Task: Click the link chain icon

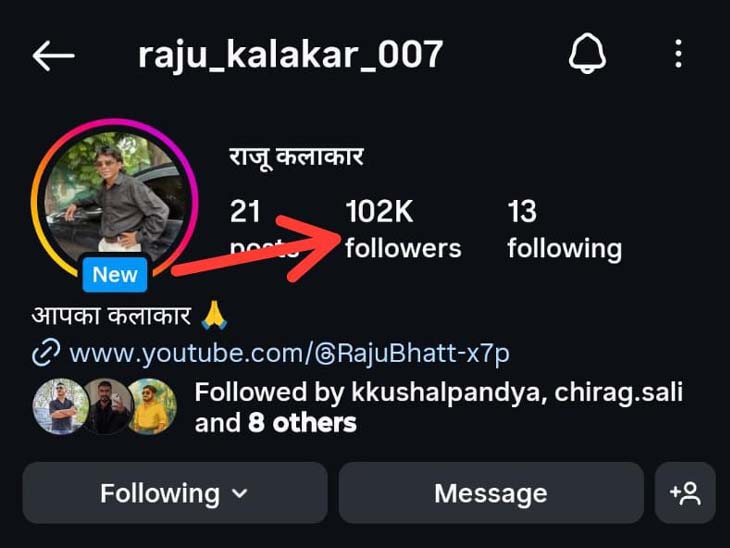Action: 46,353
